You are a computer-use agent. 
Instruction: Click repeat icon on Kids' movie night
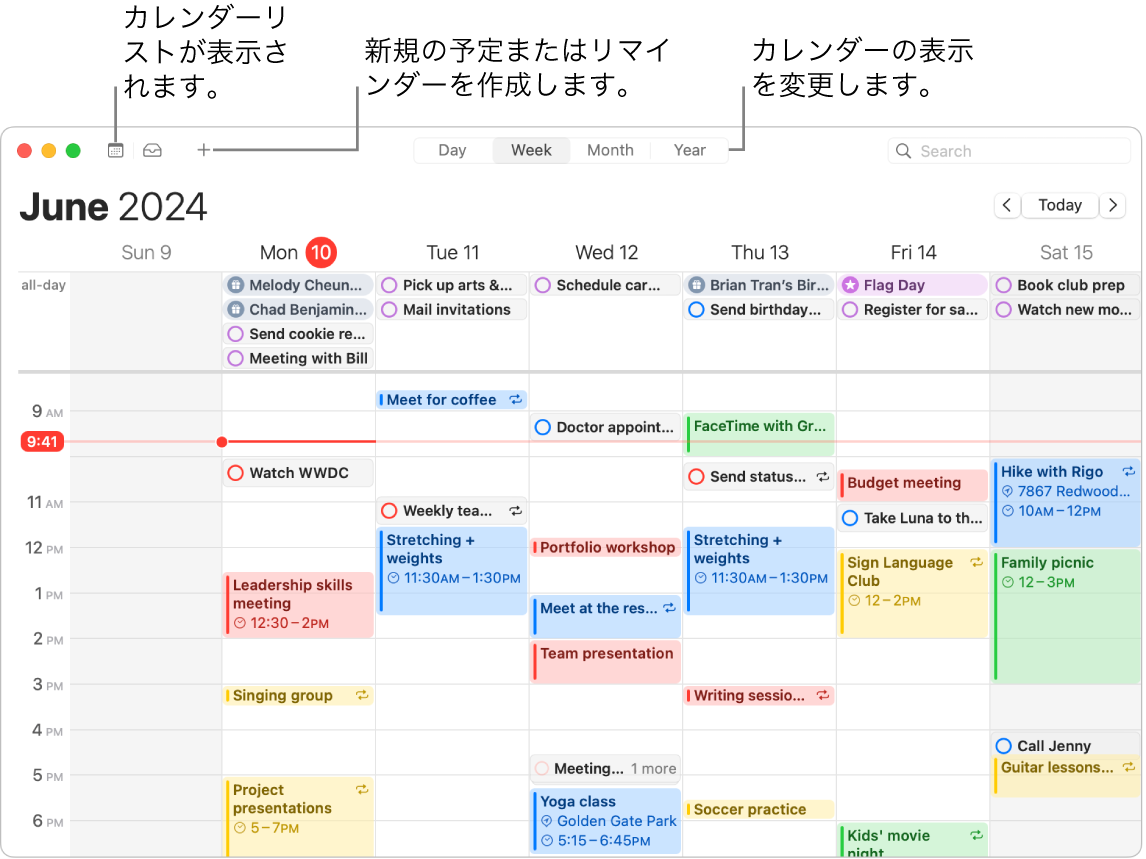(x=976, y=835)
